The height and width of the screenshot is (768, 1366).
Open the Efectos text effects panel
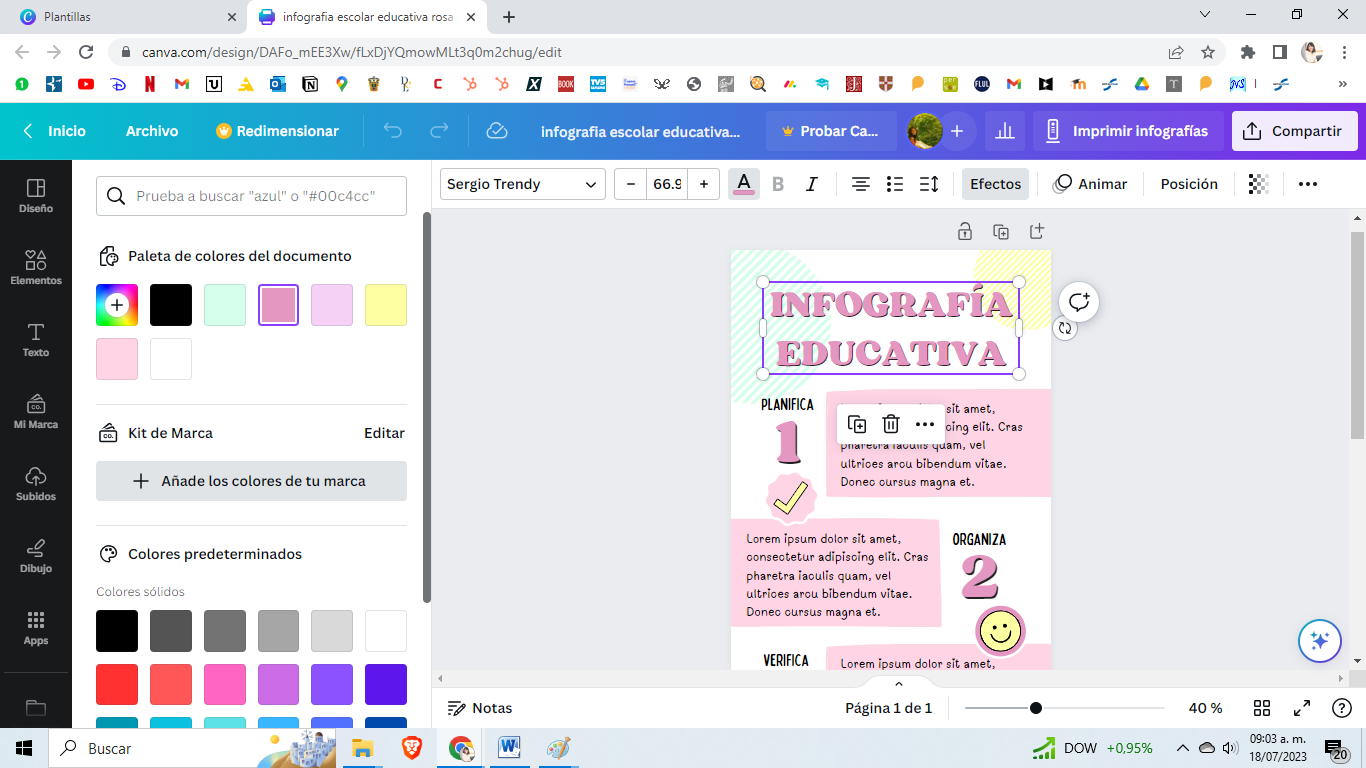(x=995, y=184)
